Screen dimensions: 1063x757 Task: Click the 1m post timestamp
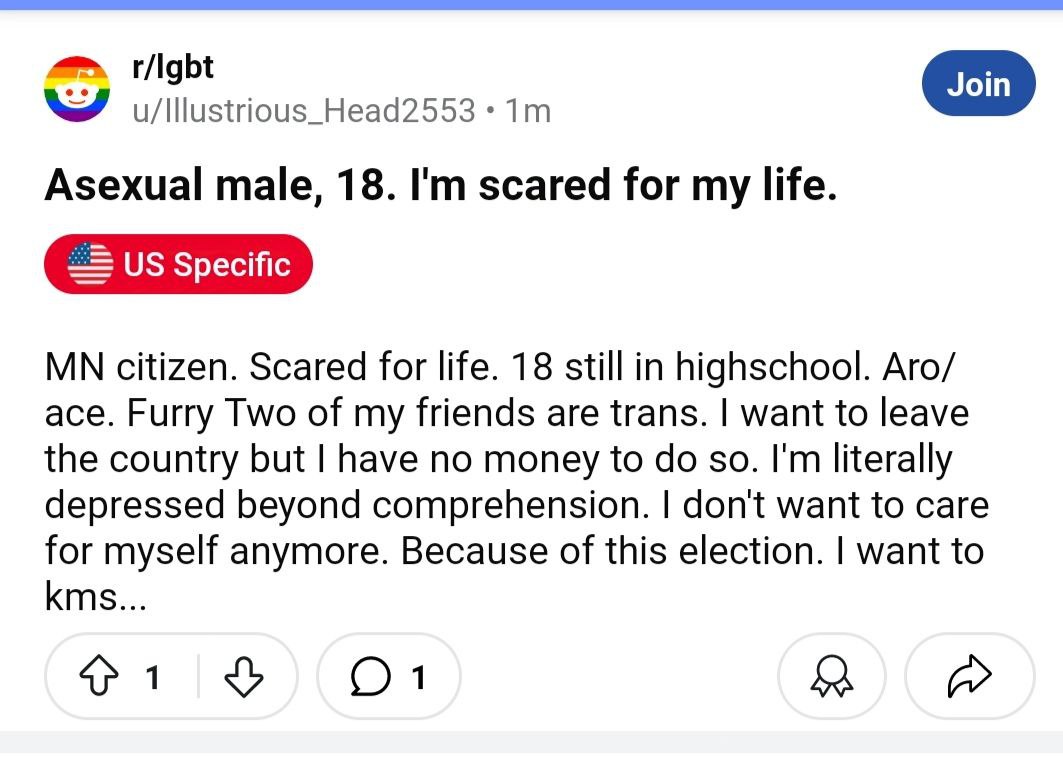pos(528,111)
